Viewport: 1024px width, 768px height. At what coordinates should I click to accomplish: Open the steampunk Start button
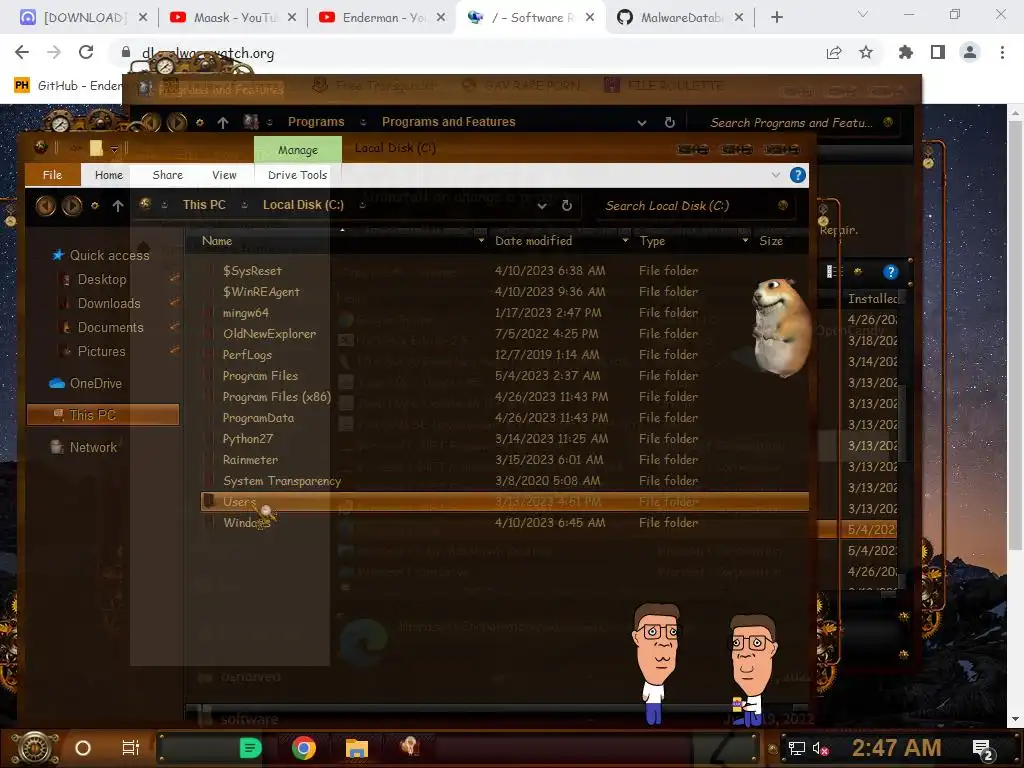(x=35, y=748)
